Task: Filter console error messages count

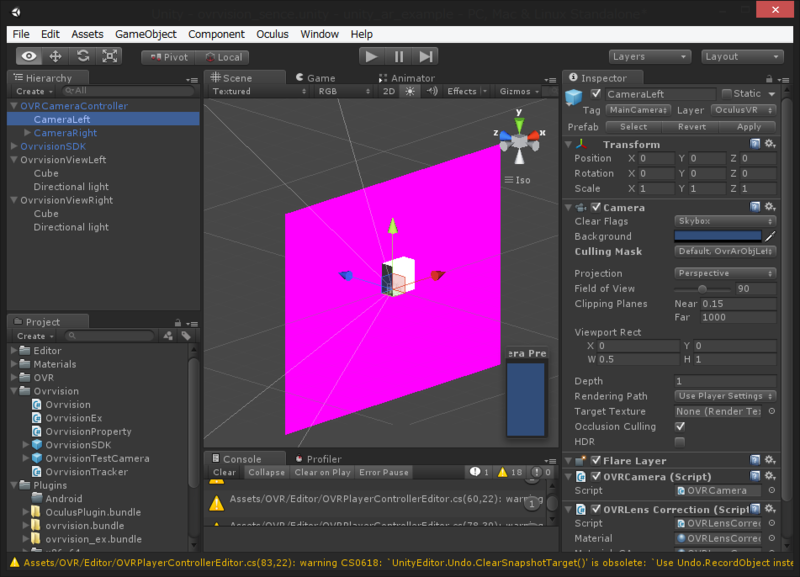Action: (x=542, y=472)
